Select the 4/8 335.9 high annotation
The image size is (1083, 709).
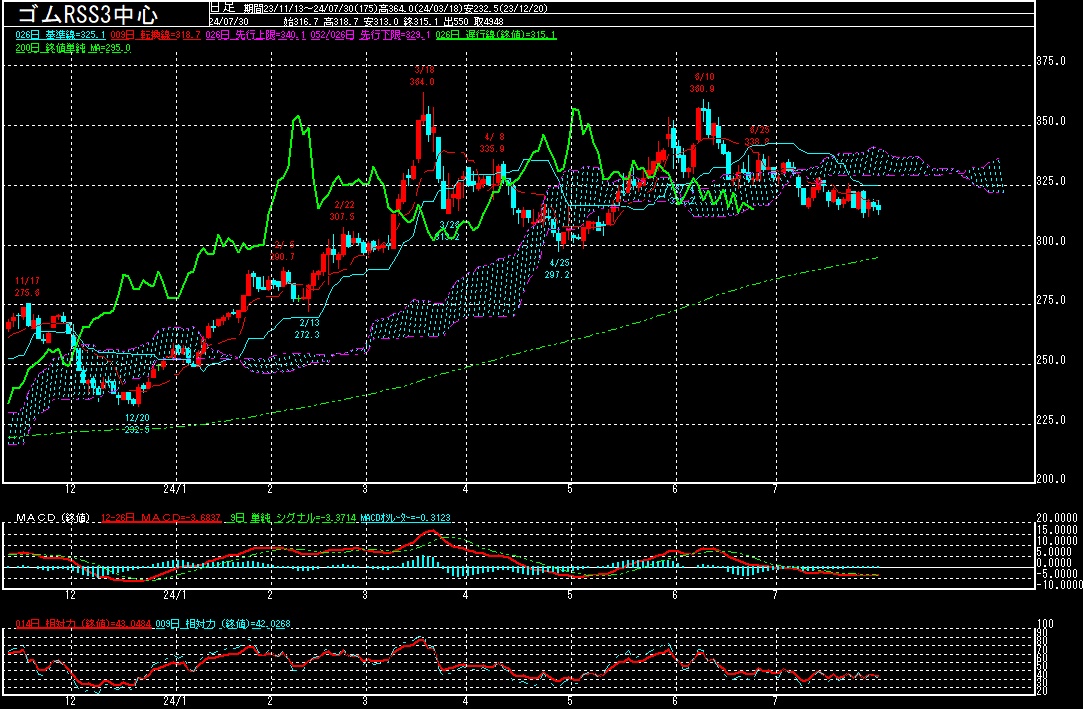[492, 143]
